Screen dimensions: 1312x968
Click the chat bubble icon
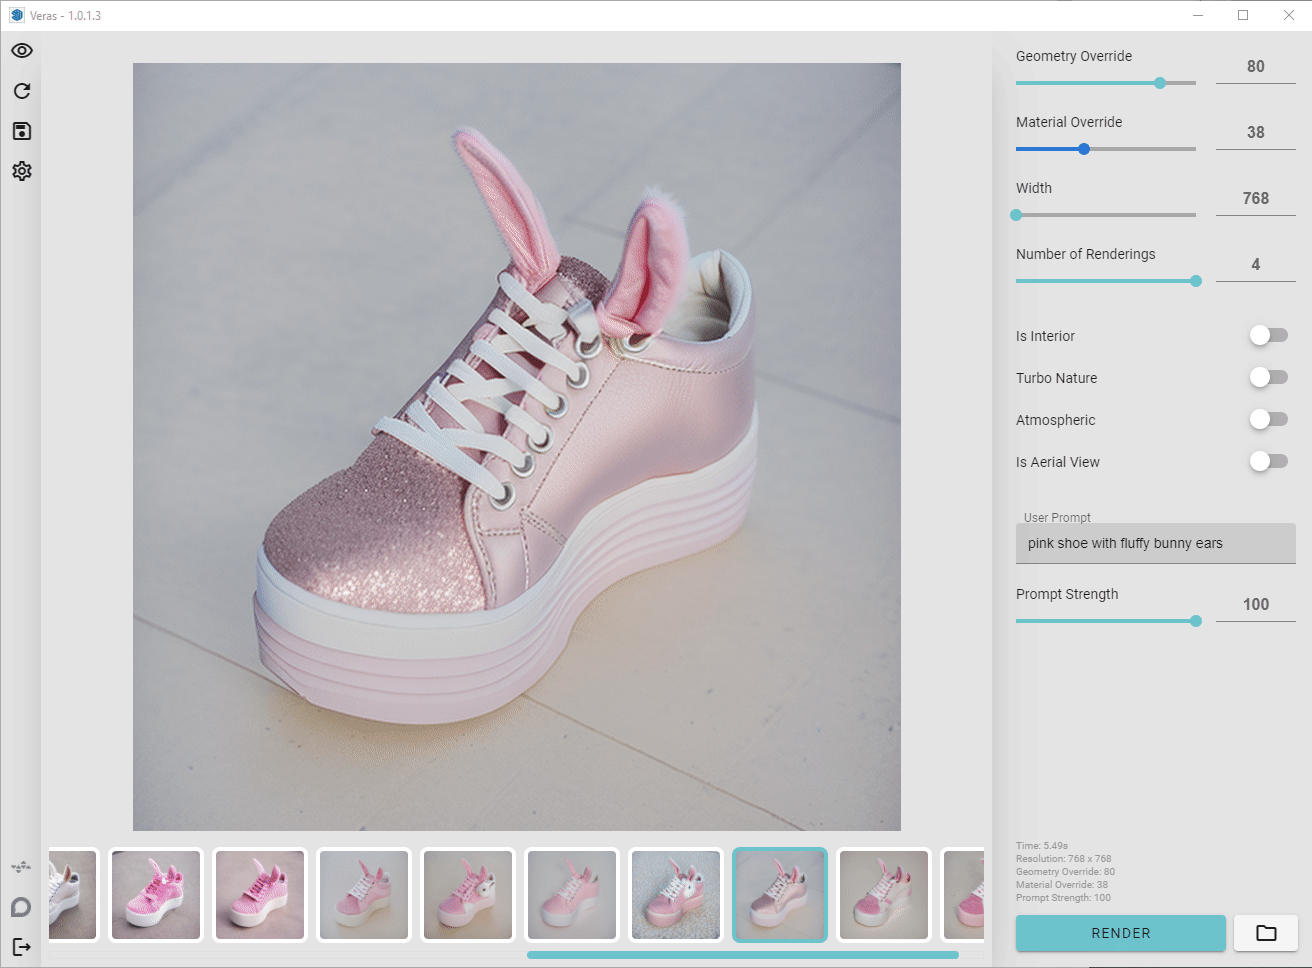point(21,907)
